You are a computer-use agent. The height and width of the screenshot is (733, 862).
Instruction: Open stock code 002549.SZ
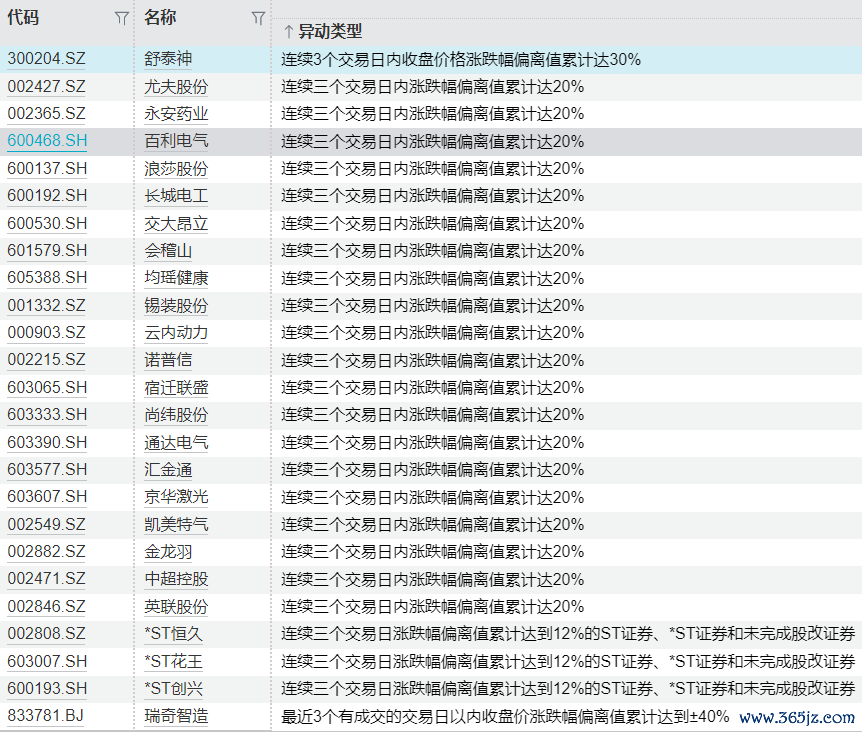(47, 524)
